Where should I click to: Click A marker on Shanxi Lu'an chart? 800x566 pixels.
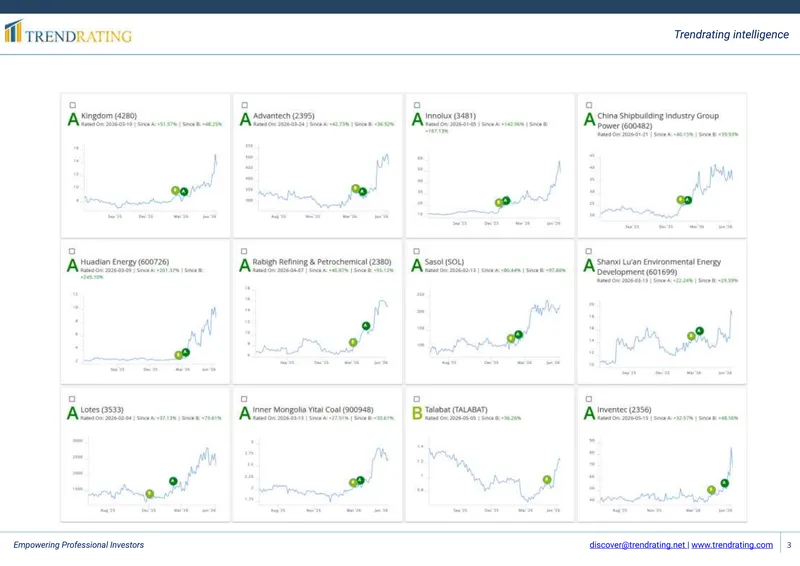coord(699,331)
